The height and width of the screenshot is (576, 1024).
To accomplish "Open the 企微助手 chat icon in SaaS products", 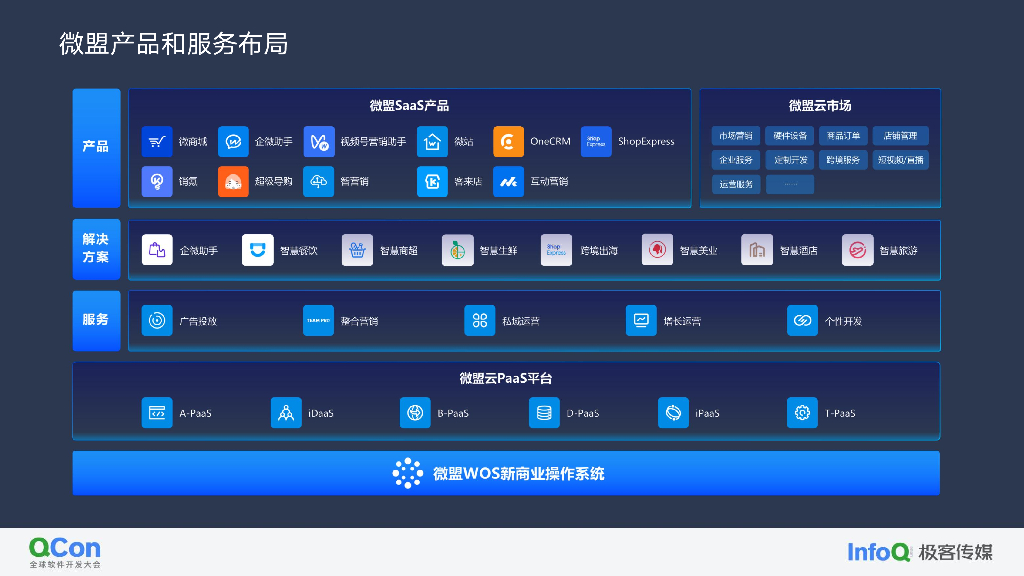I will pos(233,142).
